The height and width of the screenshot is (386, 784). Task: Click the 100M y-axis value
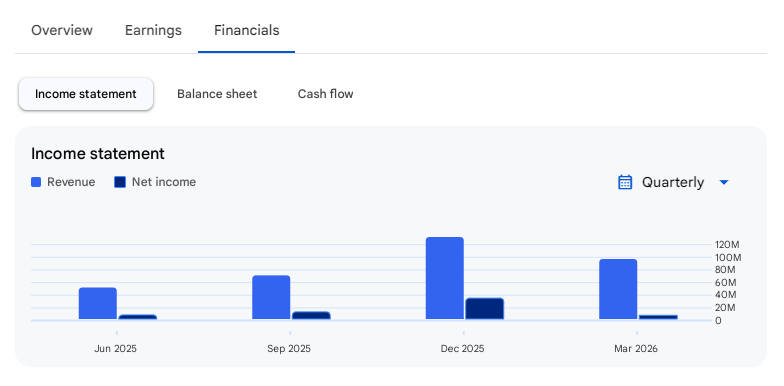coord(728,258)
